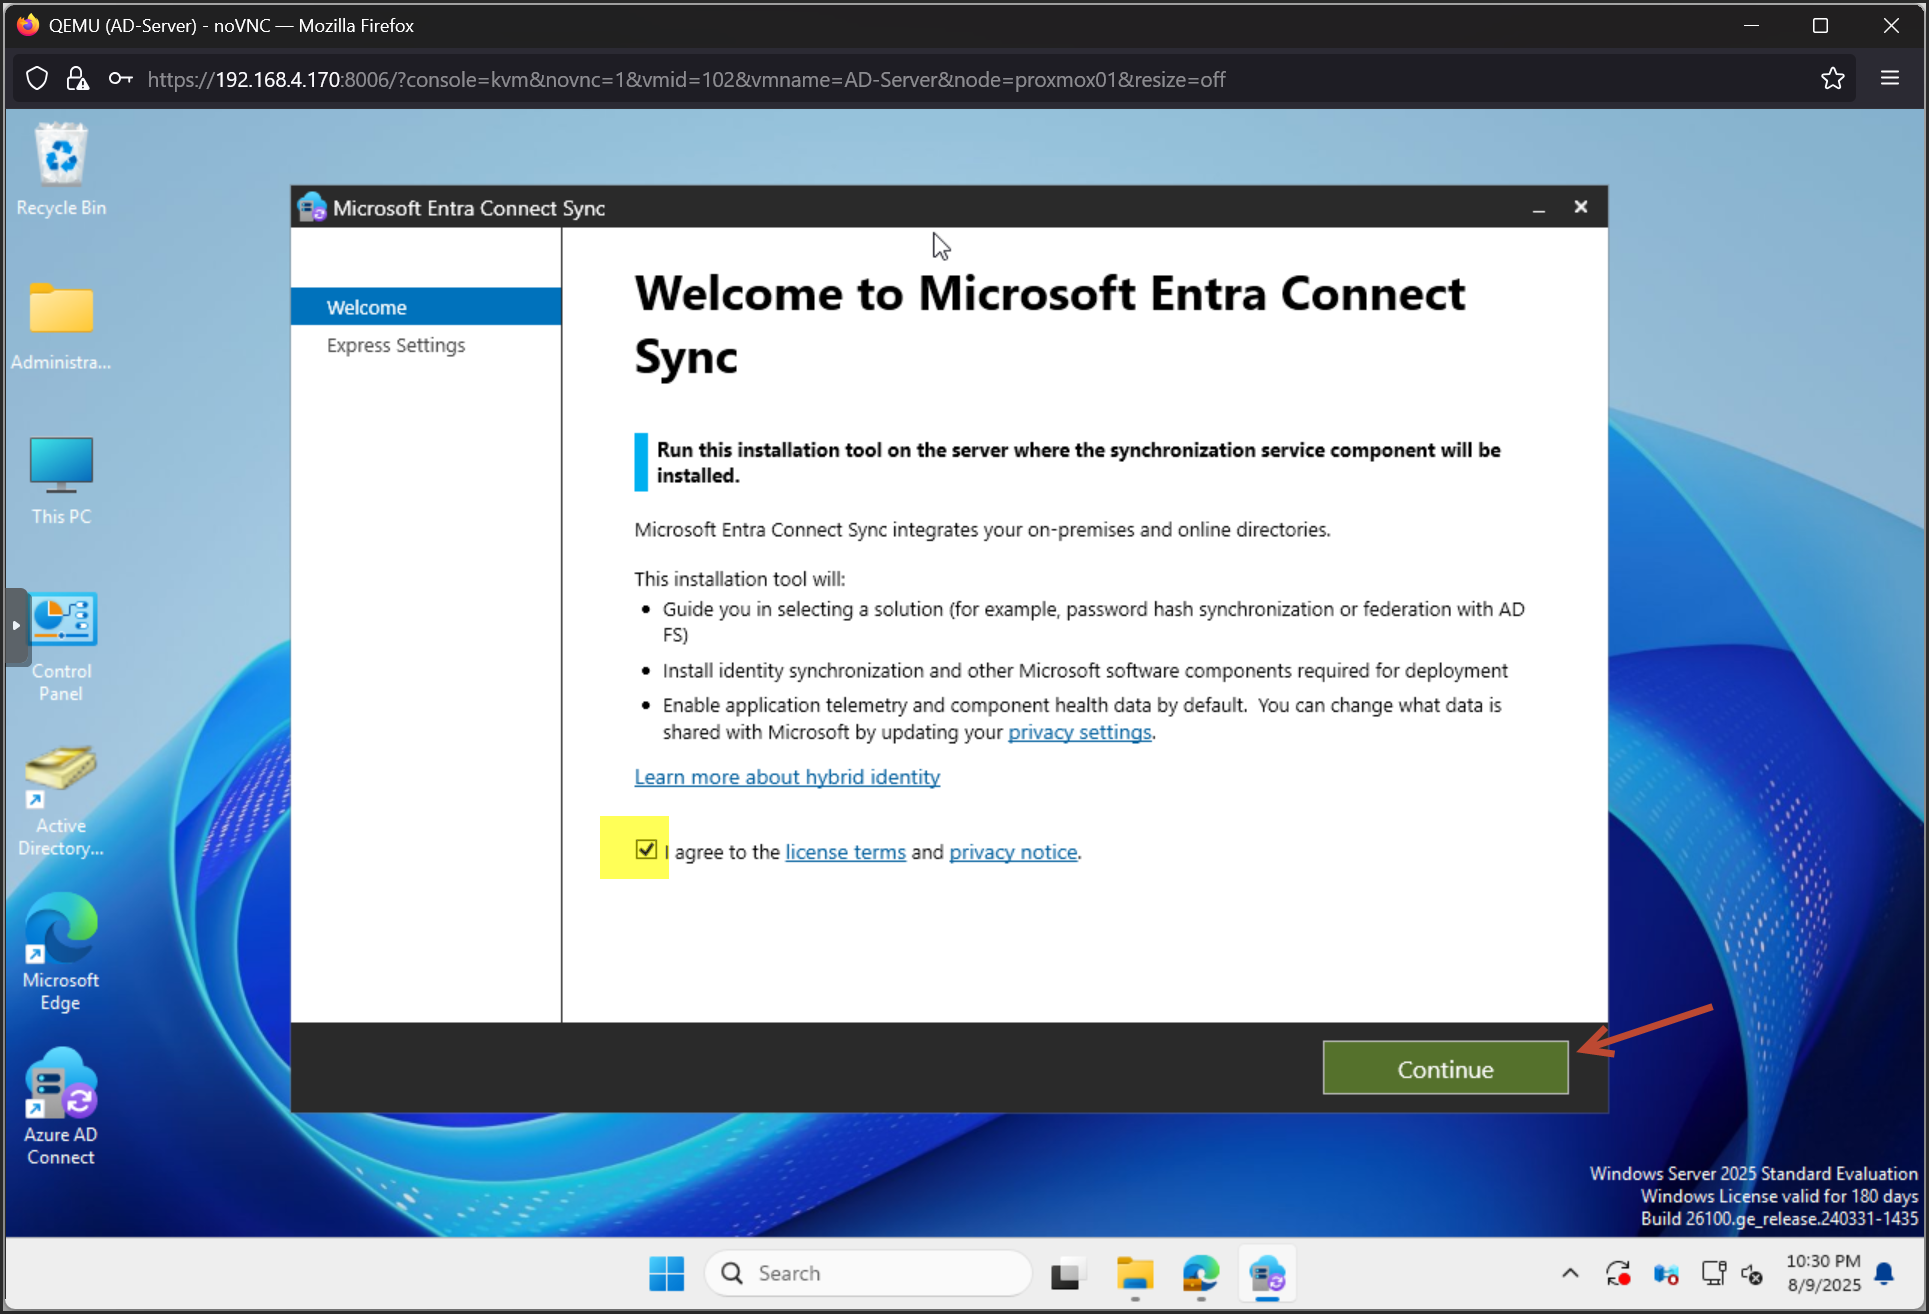This screenshot has width=1929, height=1314.
Task: Show hidden system tray icons chevron
Action: pyautogui.click(x=1570, y=1273)
